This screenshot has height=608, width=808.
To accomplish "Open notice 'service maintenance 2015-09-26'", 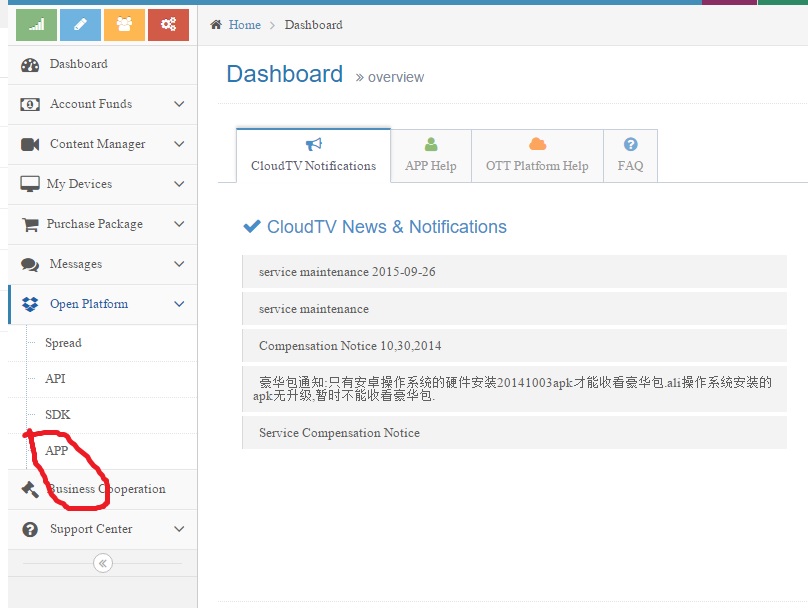I will tap(514, 272).
